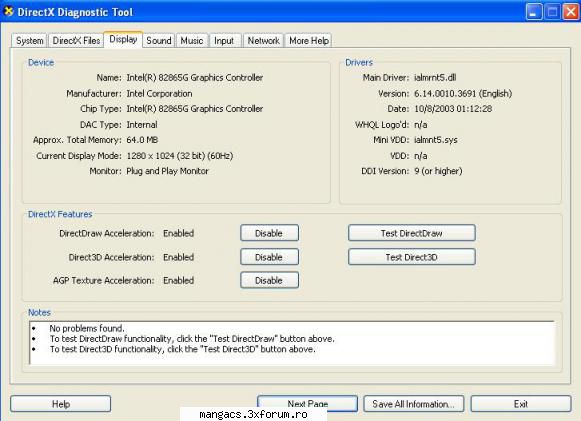
Task: Disable AGP Texture Acceleration
Action: (269, 280)
